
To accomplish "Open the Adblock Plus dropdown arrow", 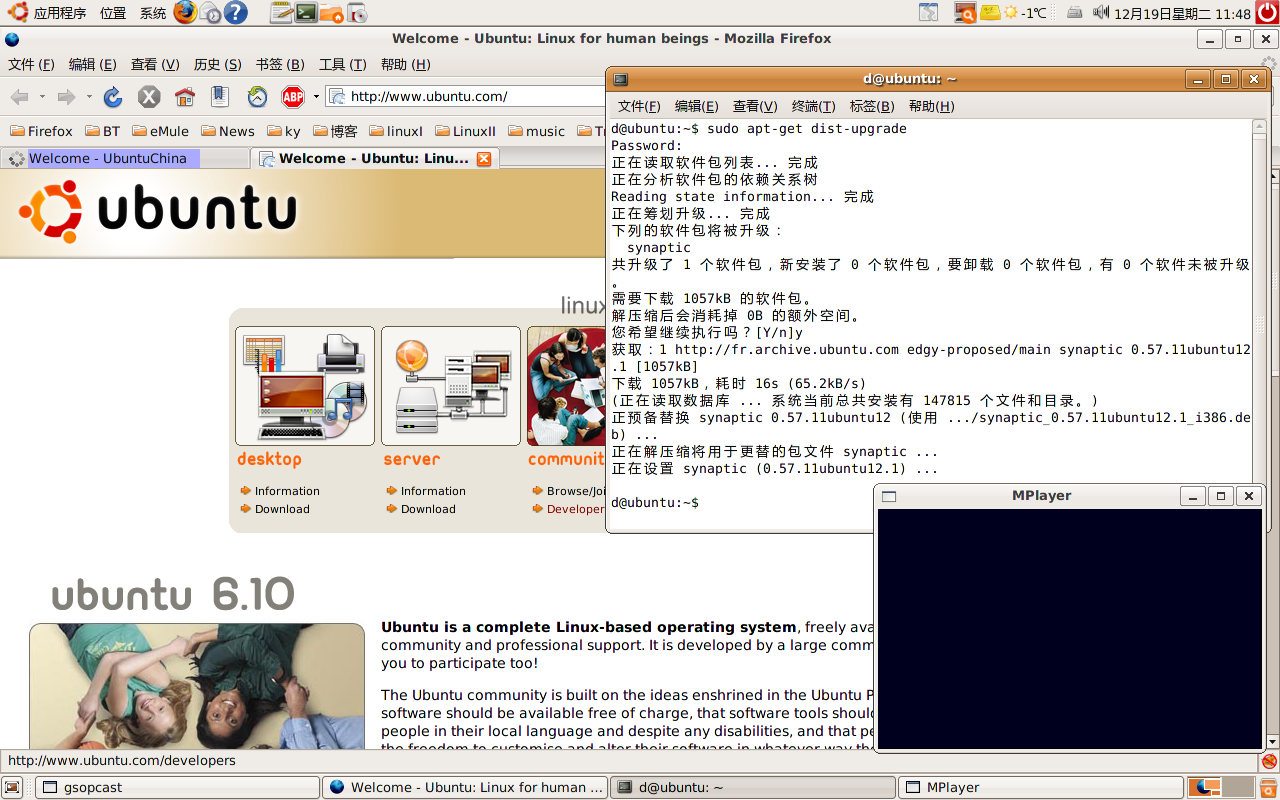I will pos(316,97).
